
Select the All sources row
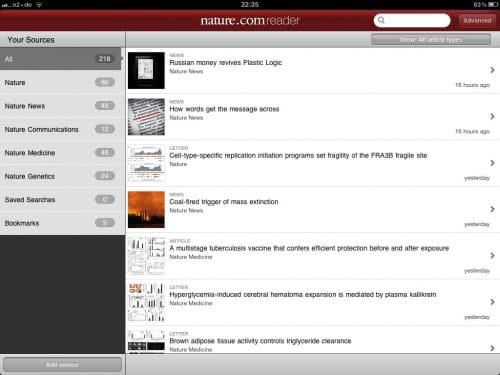tap(60, 59)
